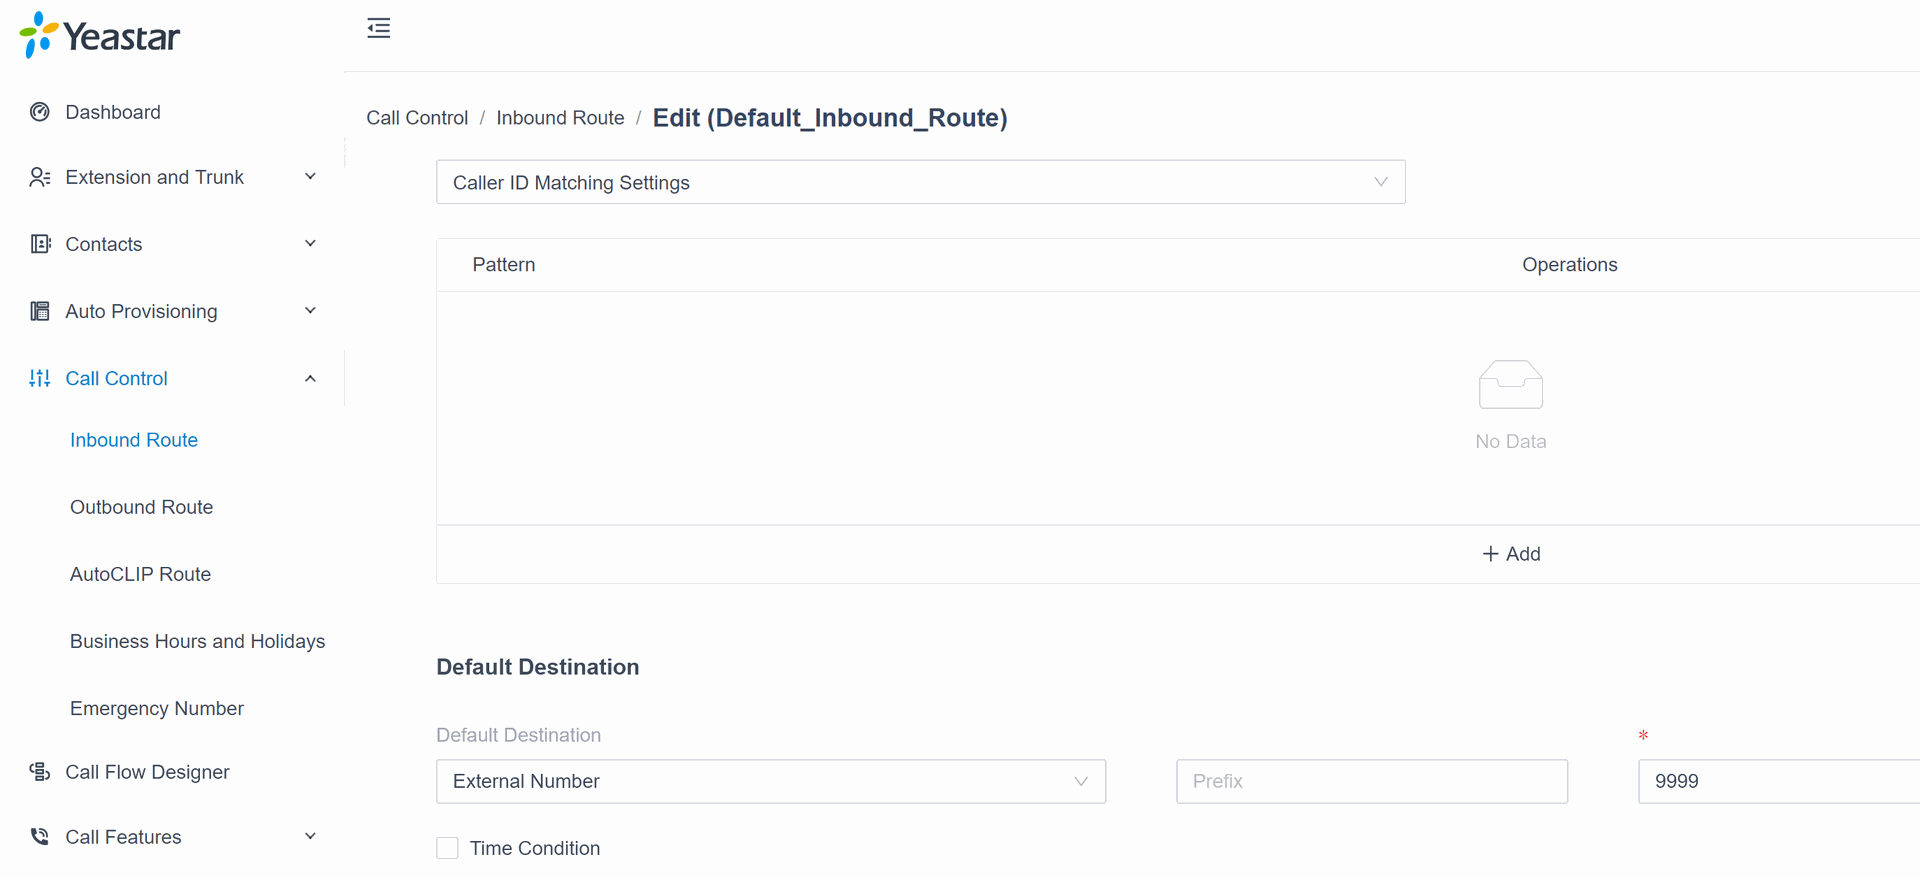
Task: Go to Business Hours and Holidays
Action: pos(197,641)
